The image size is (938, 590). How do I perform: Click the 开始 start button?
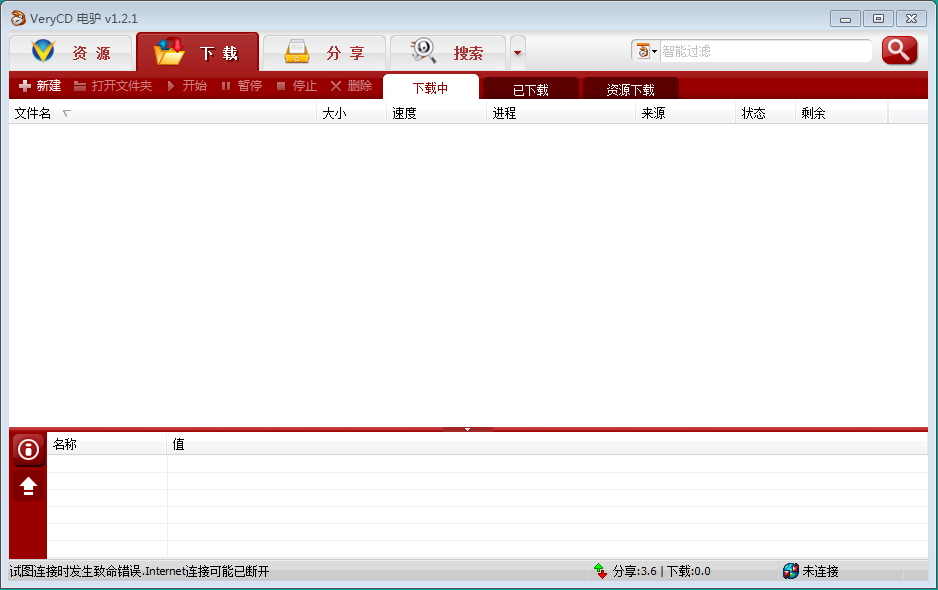(x=187, y=86)
